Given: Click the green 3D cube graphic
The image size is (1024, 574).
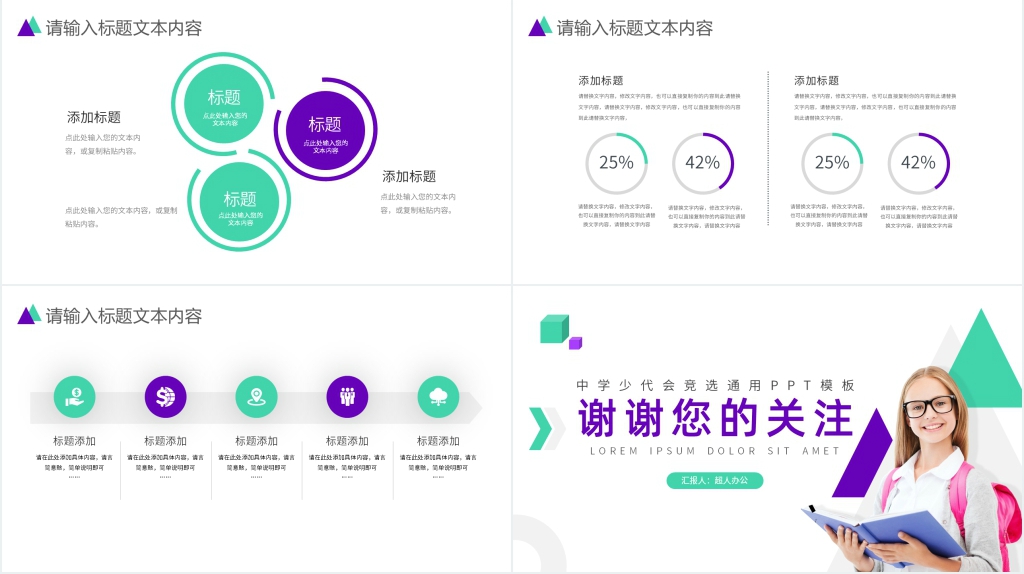Looking at the screenshot, I should (x=554, y=328).
